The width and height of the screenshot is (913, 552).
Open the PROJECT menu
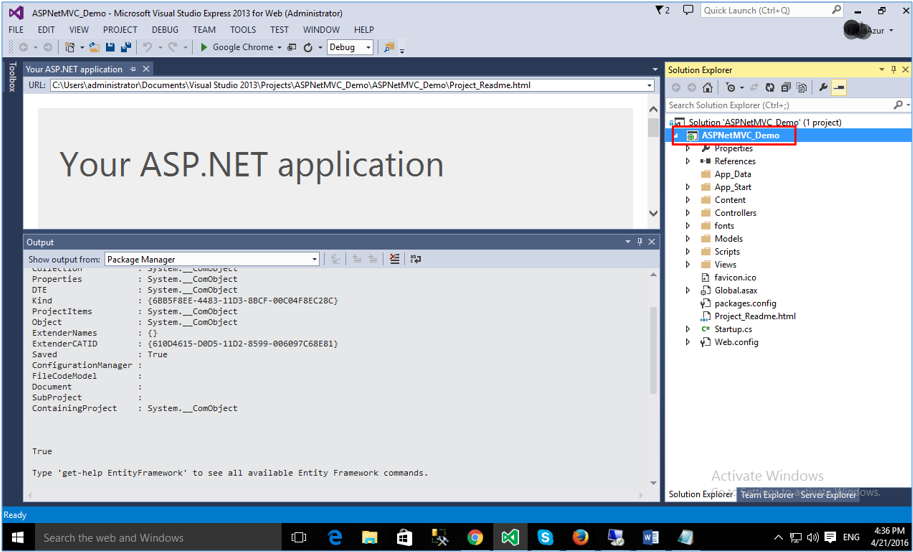pos(120,30)
